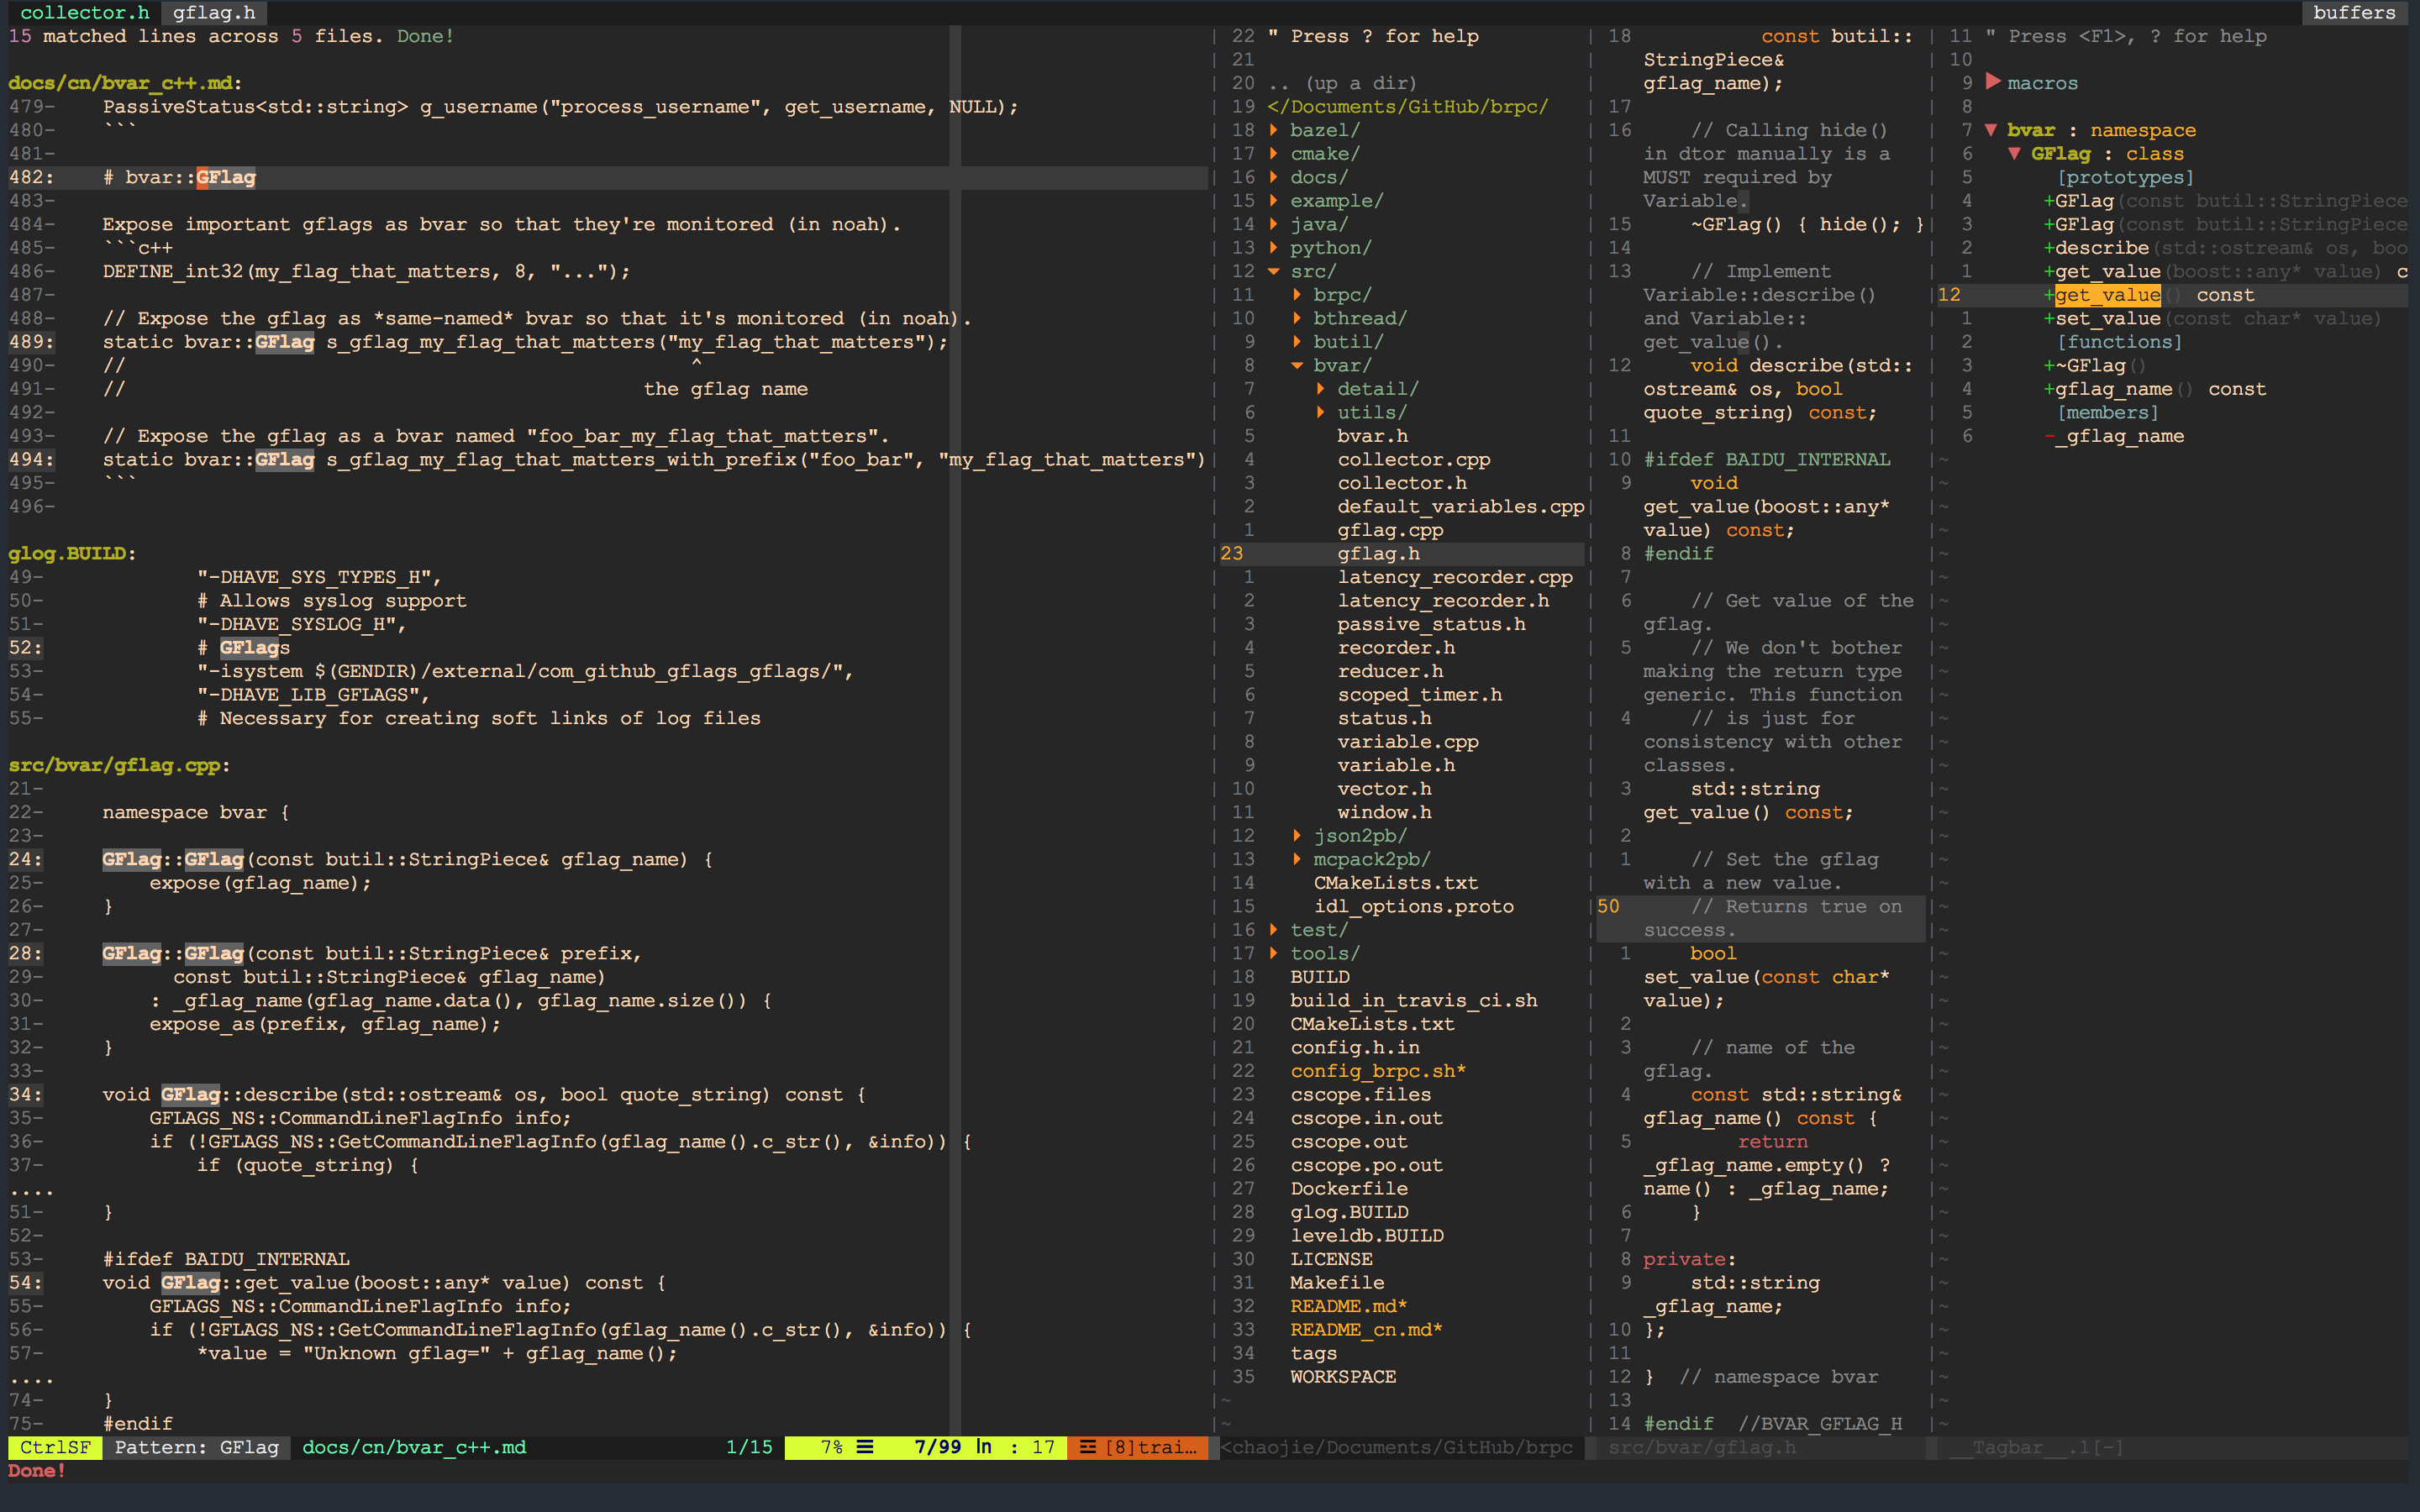The width and height of the screenshot is (2420, 1512).
Task: Open variable.h in the file tree
Action: (x=1396, y=765)
